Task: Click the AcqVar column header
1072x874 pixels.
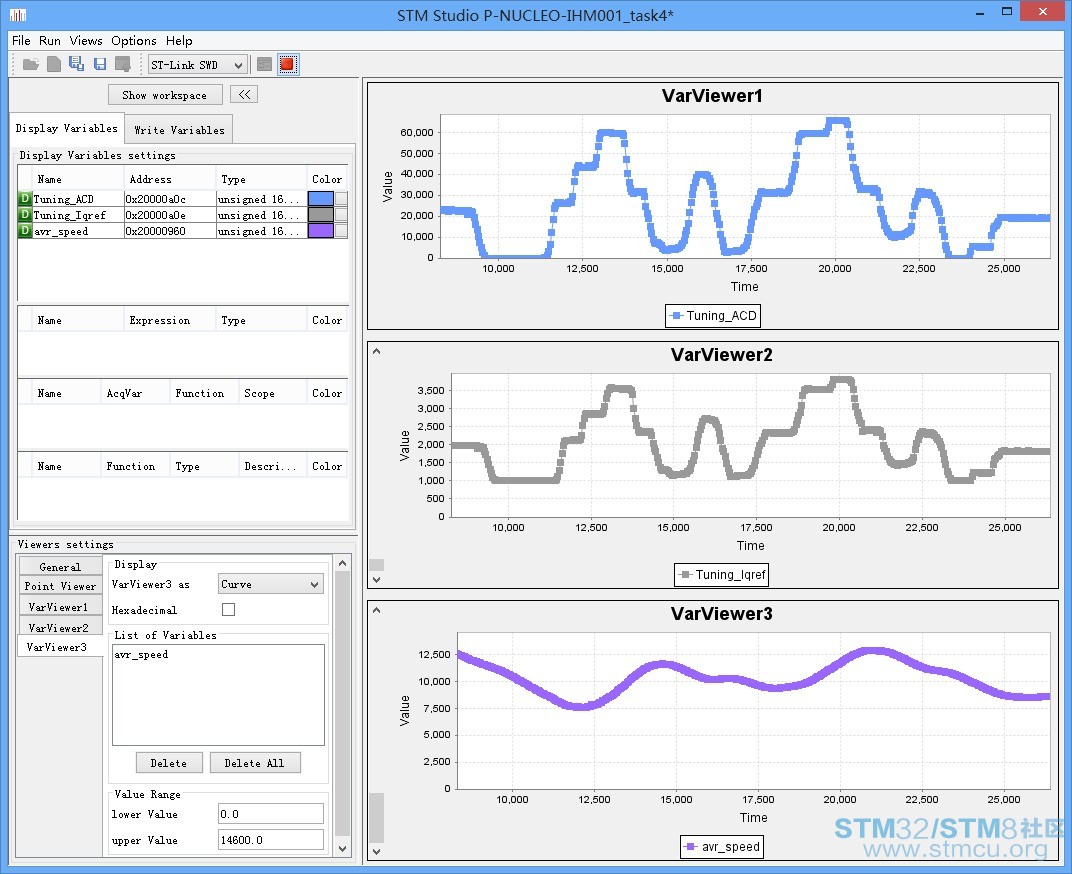Action: click(x=135, y=393)
